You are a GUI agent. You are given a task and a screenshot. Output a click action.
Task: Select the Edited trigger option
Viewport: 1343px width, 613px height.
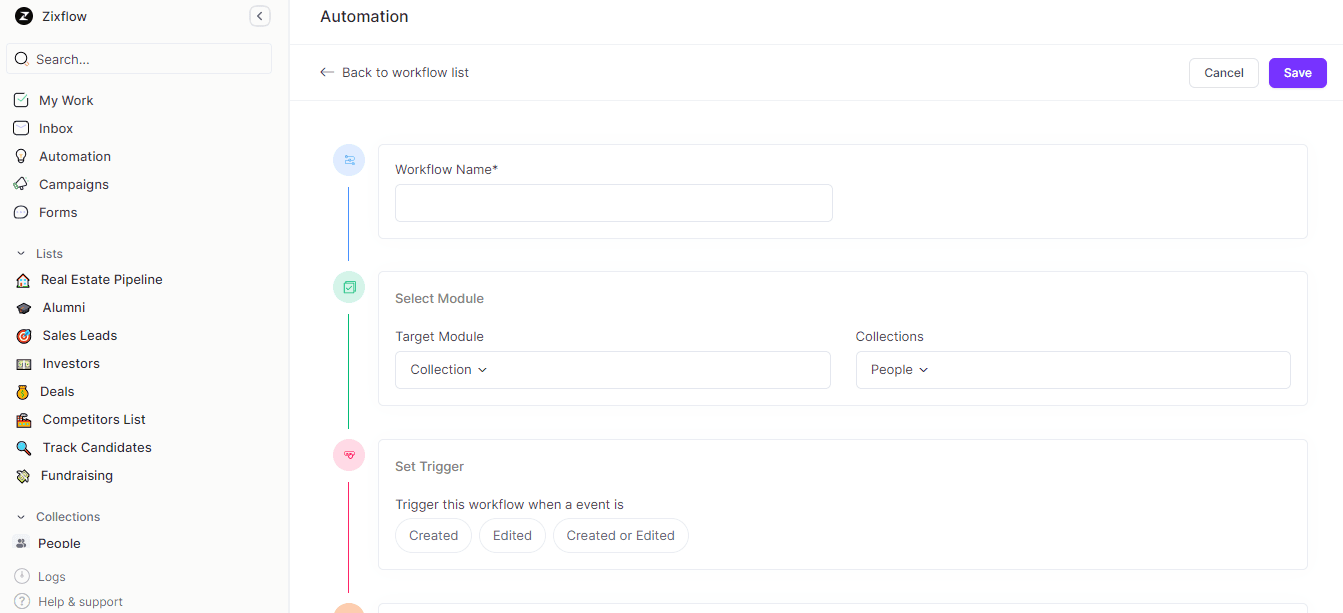pos(512,535)
